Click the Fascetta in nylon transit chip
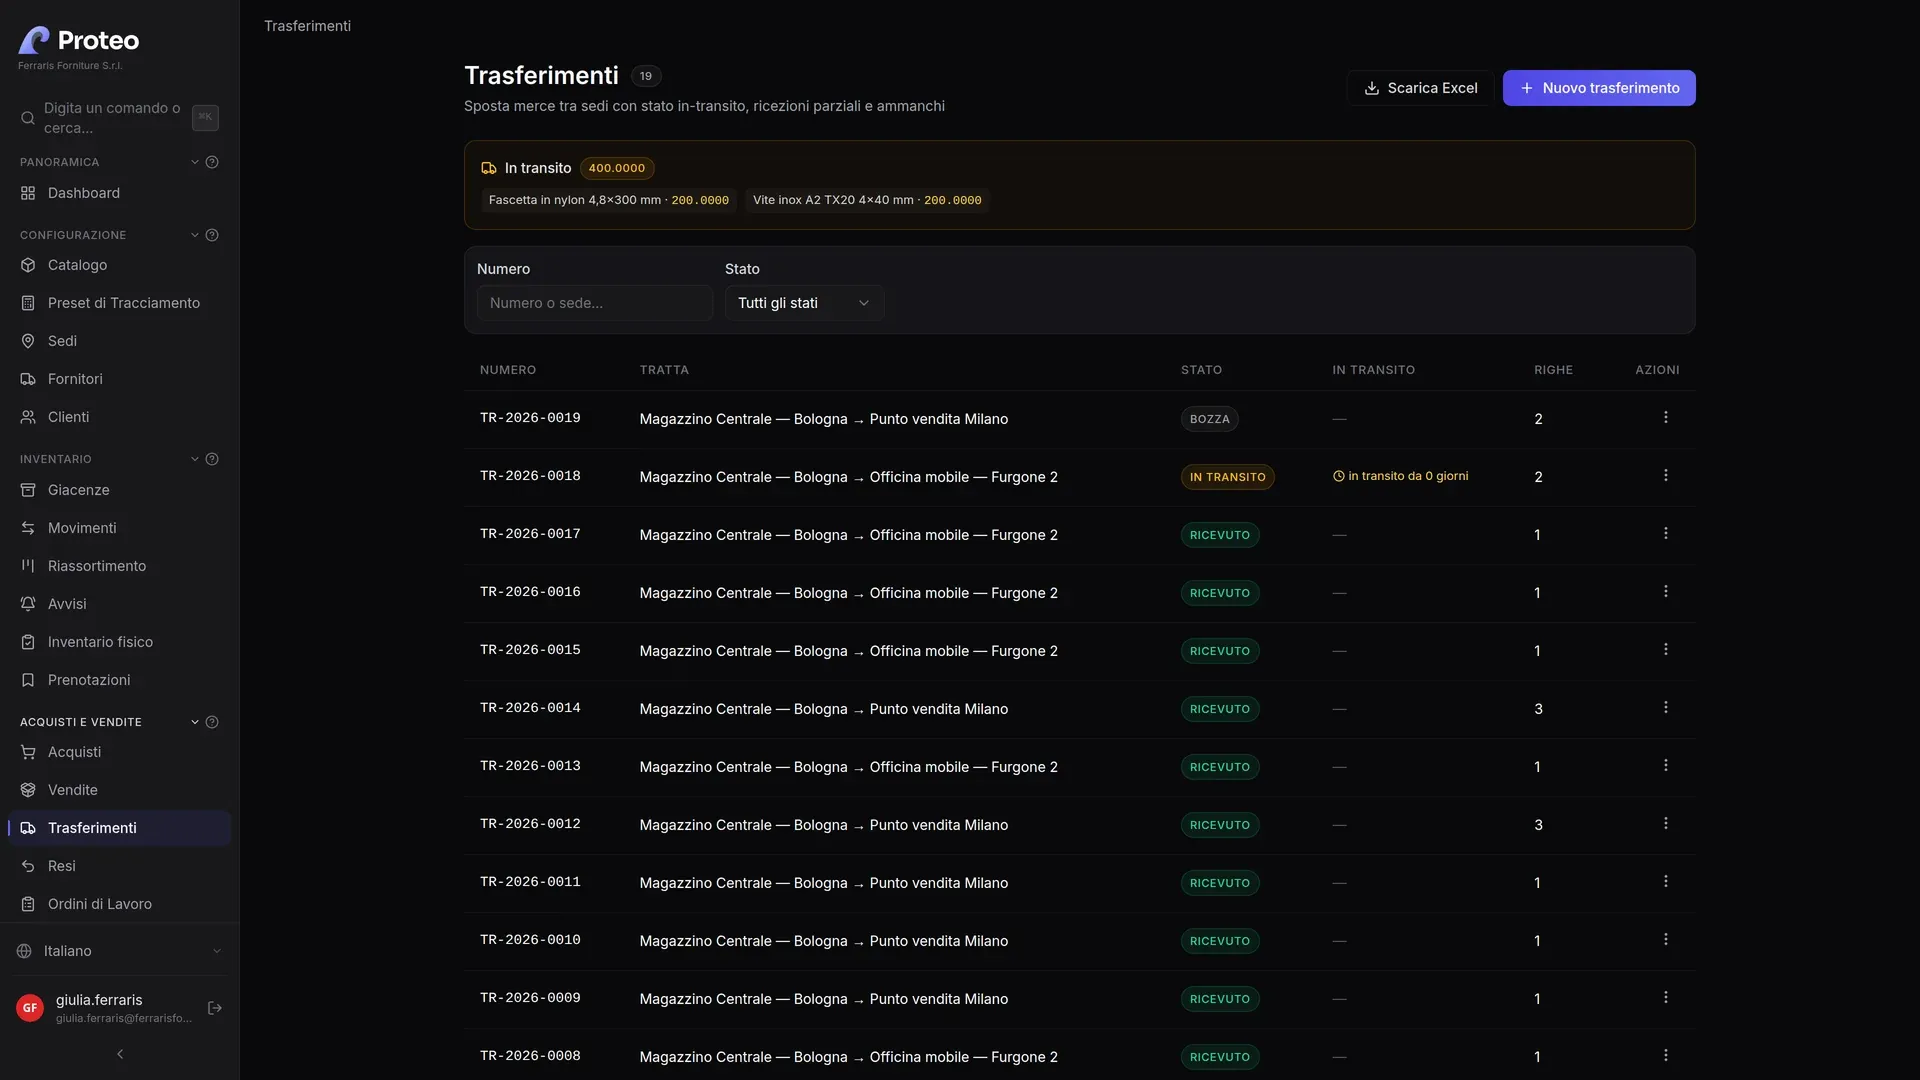The width and height of the screenshot is (1920, 1080). [x=608, y=200]
